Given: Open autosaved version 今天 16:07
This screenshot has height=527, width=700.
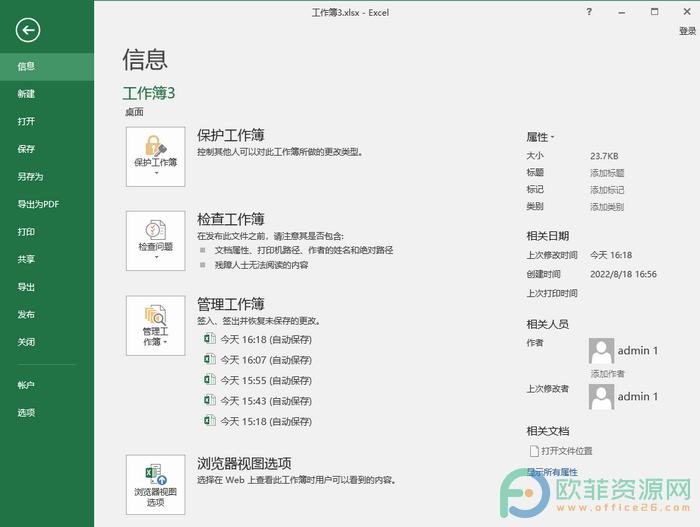Looking at the screenshot, I should click(x=266, y=360).
